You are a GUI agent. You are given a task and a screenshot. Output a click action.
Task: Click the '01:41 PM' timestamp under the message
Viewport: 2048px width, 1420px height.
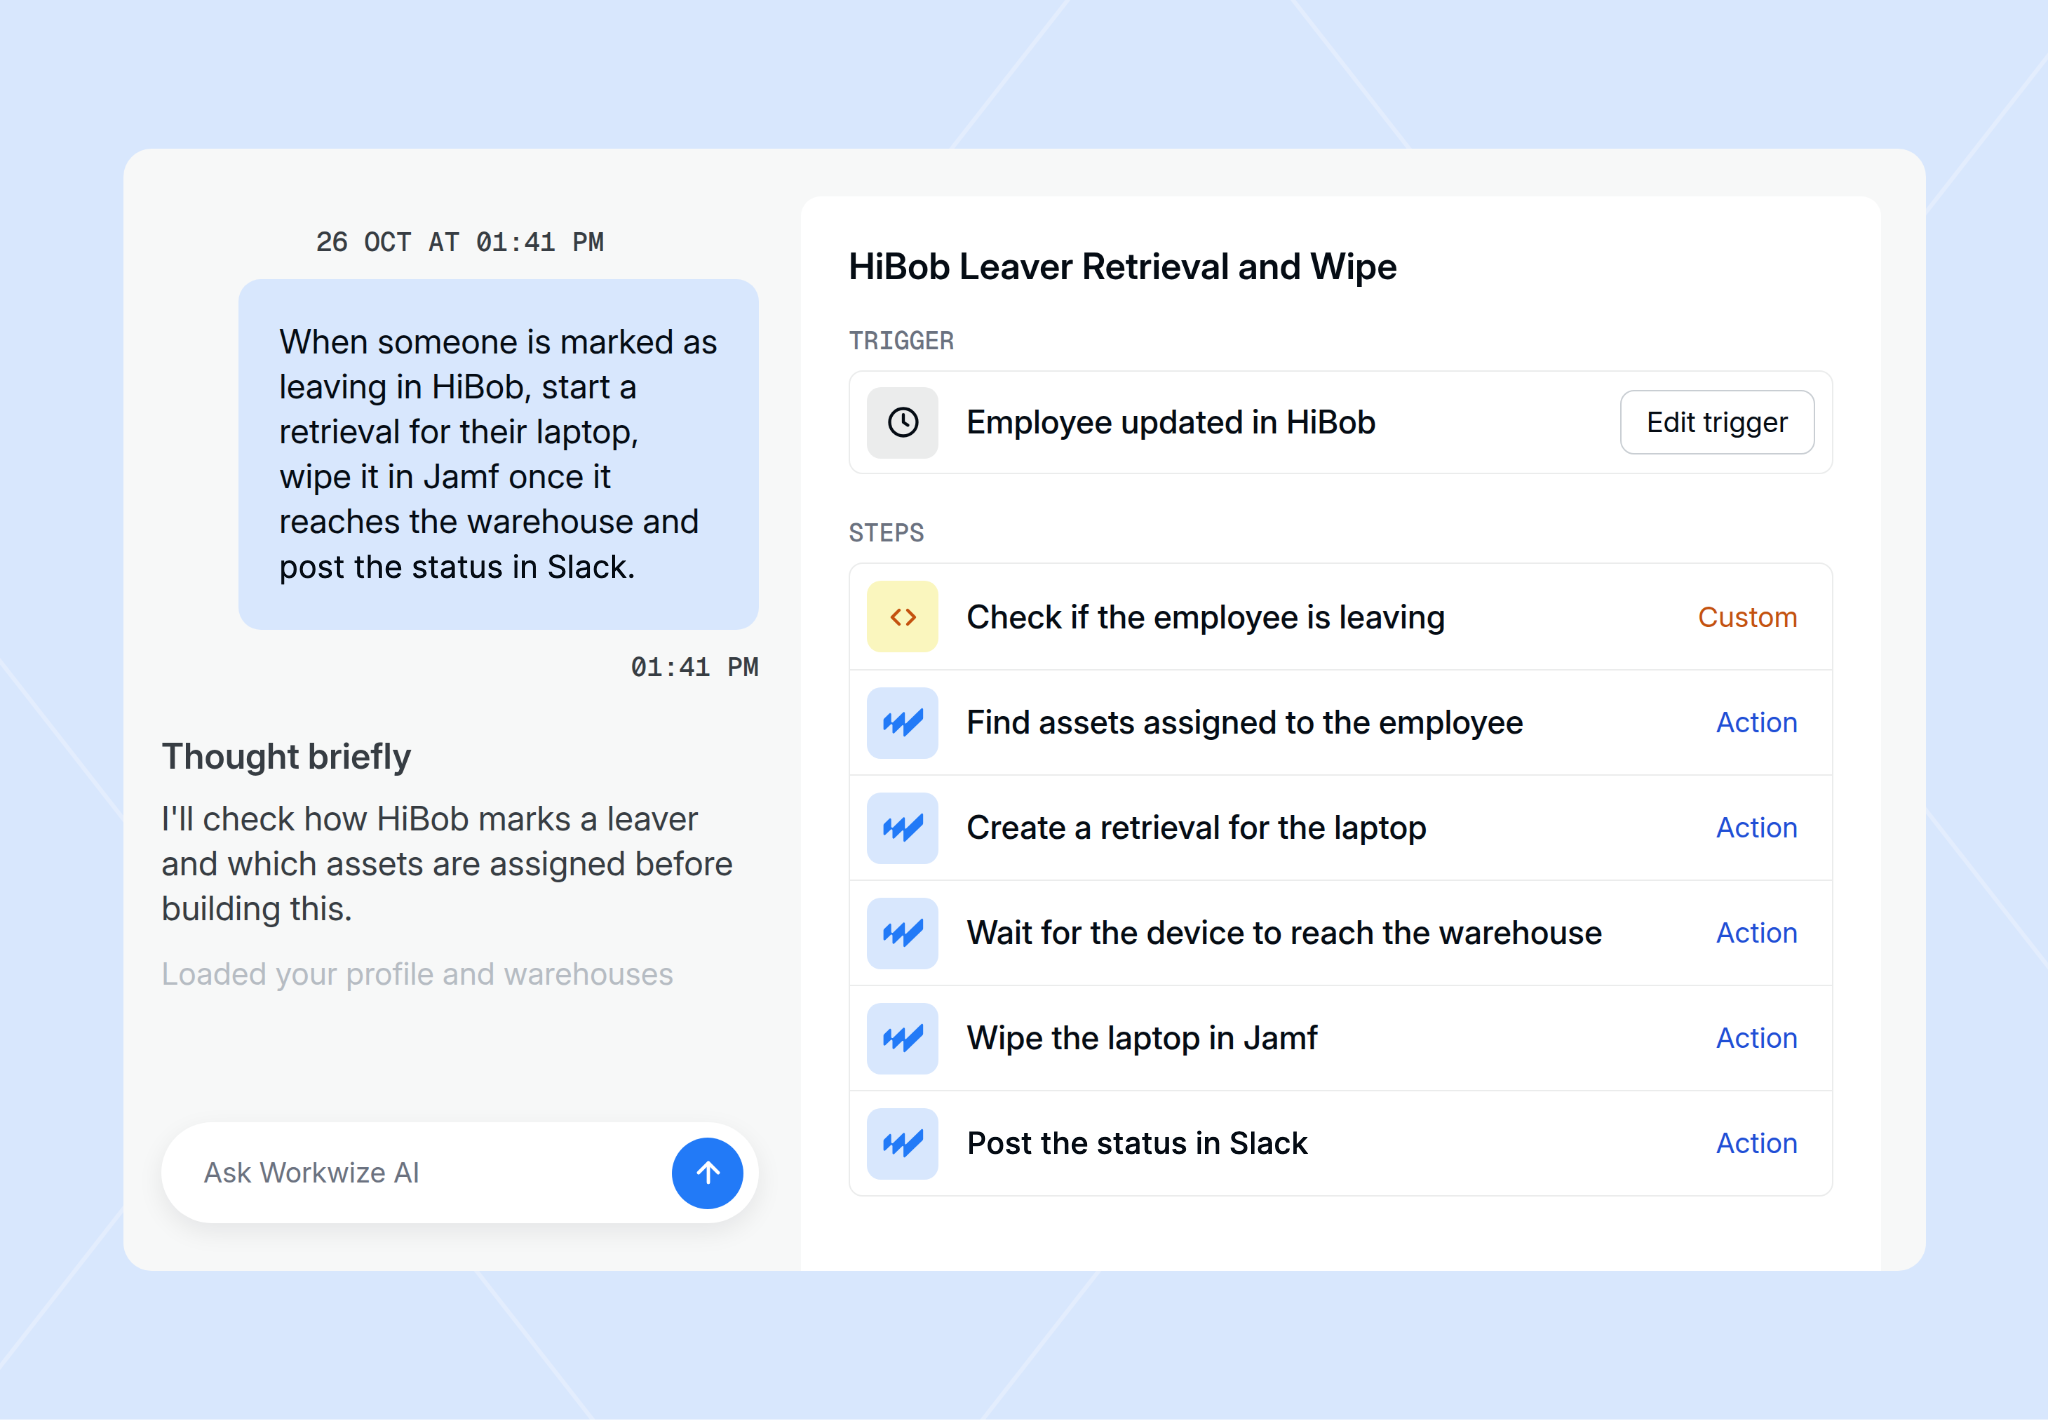coord(694,667)
